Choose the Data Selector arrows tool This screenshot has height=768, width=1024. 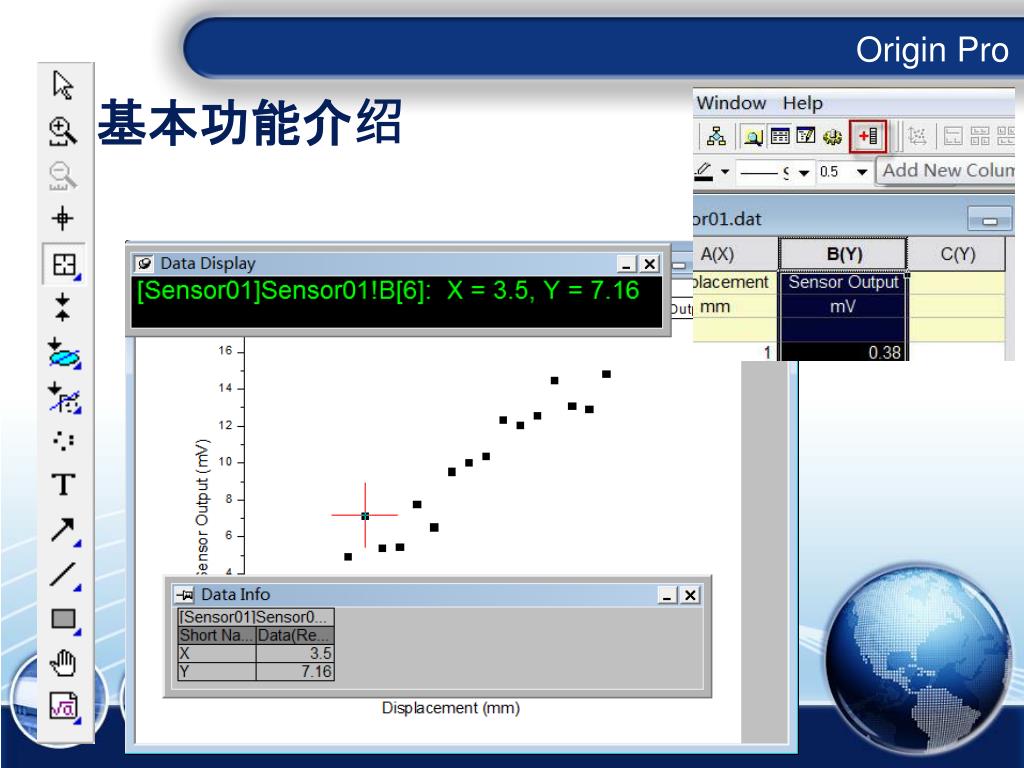point(62,307)
